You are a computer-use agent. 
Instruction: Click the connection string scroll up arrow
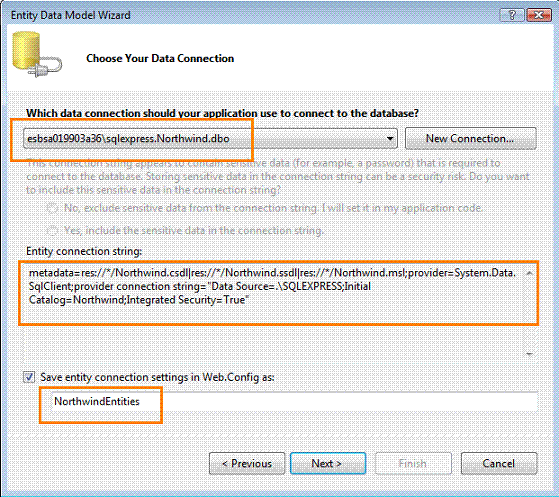point(529,273)
